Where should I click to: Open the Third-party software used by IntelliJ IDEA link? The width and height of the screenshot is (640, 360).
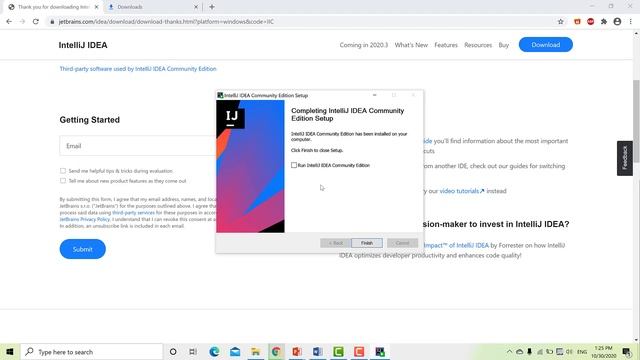coord(138,69)
